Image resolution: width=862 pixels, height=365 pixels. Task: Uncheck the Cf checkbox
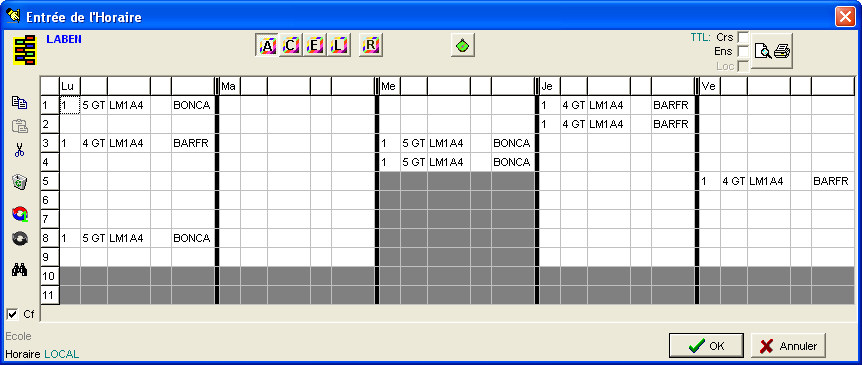(x=12, y=314)
